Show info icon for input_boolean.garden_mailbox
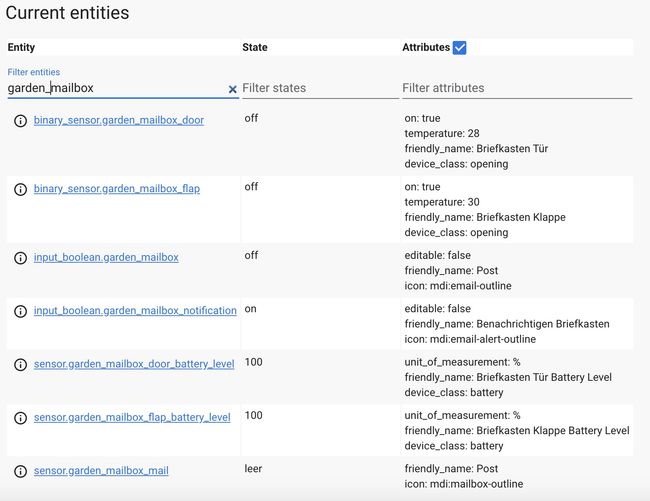Viewport: 650px width, 501px height. (20, 258)
